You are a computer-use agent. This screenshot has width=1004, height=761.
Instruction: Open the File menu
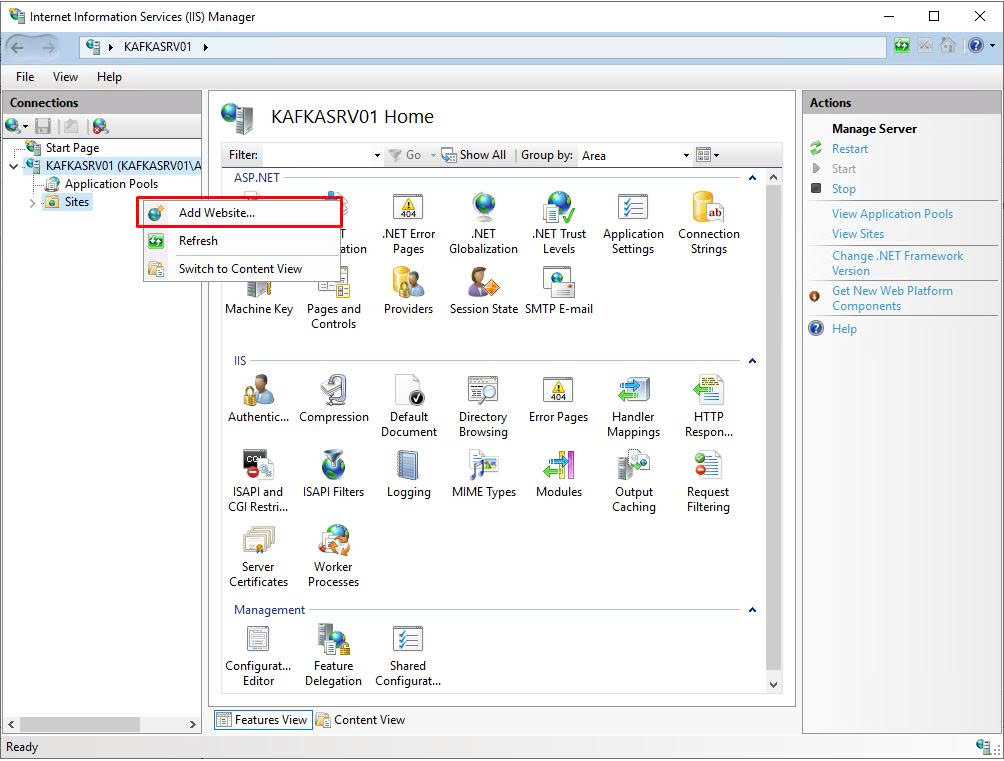[25, 77]
